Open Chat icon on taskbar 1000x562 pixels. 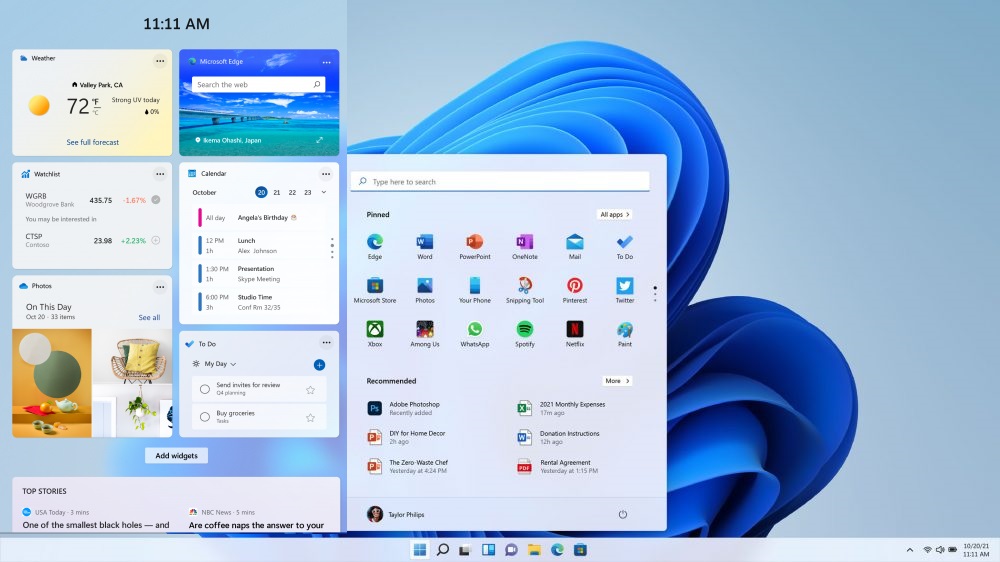511,549
